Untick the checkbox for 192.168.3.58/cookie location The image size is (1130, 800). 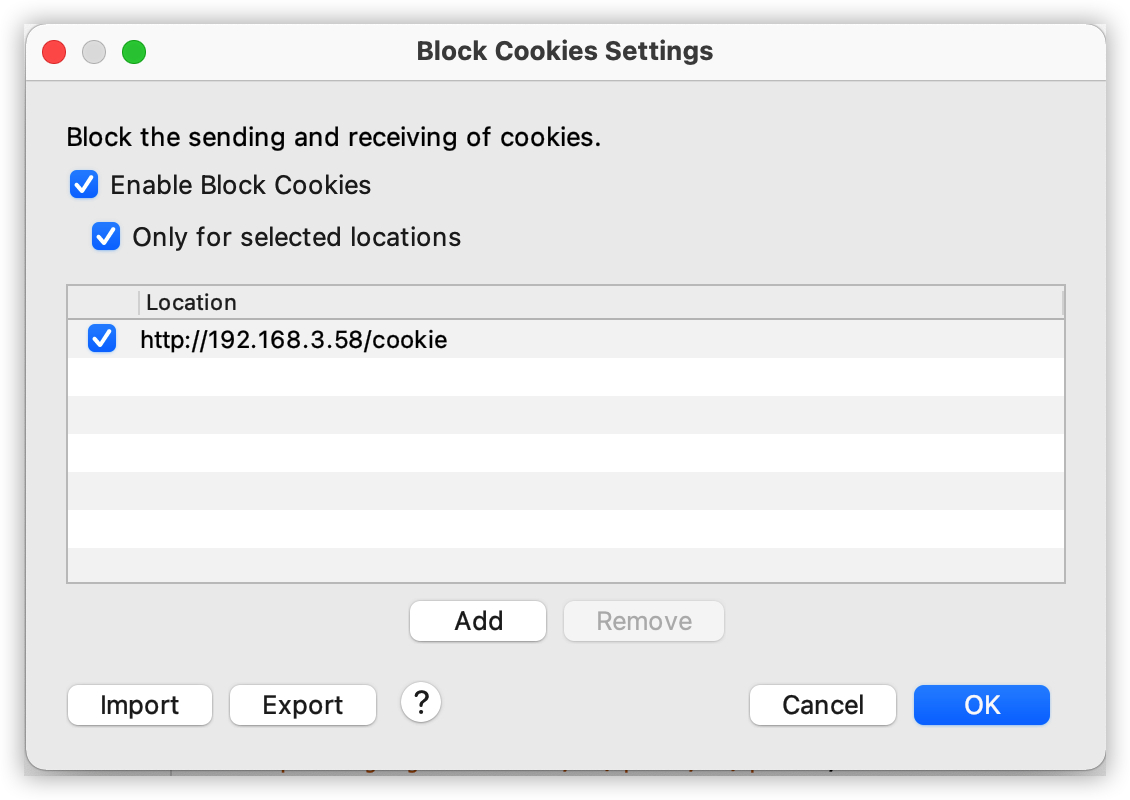click(x=102, y=339)
